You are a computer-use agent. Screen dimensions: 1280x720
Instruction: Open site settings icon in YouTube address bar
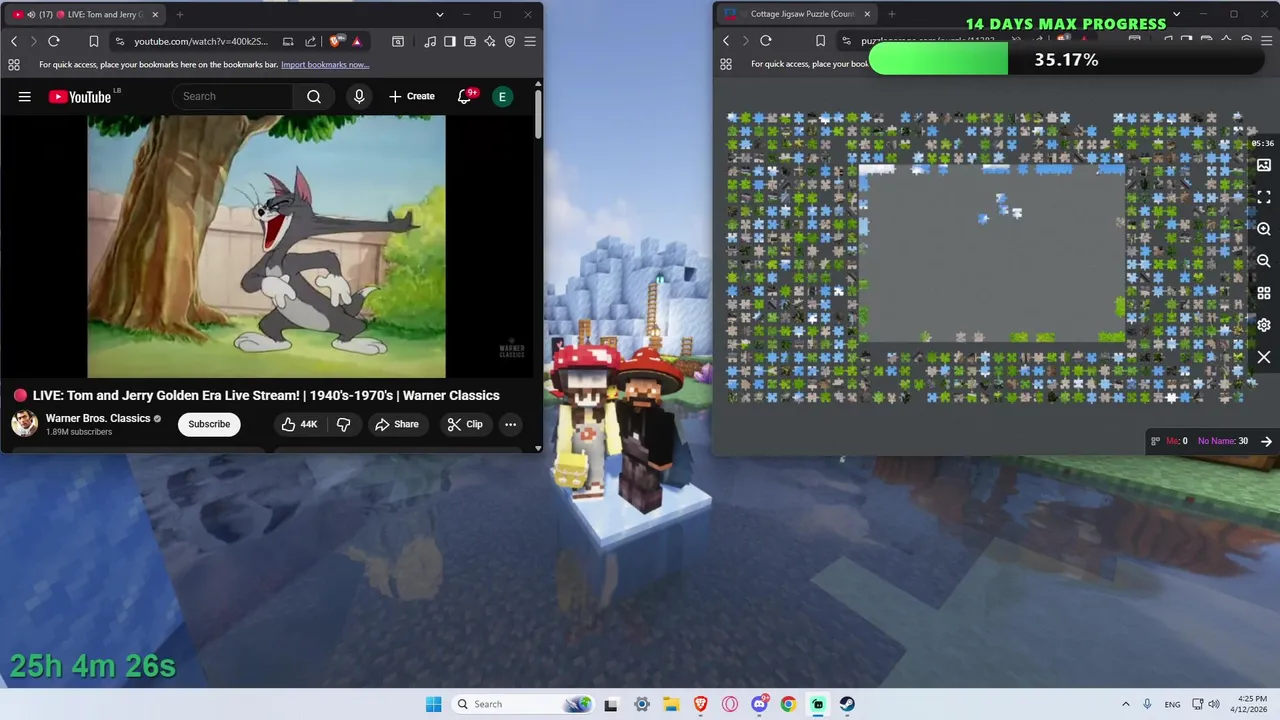[x=120, y=41]
